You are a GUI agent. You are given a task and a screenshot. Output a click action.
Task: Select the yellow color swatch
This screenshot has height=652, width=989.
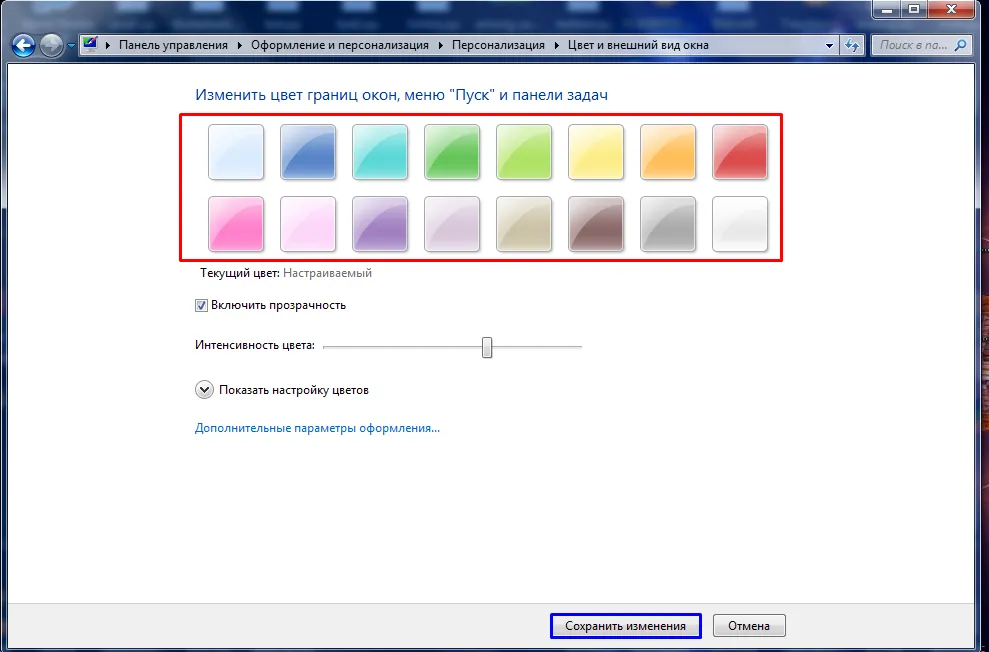point(595,152)
